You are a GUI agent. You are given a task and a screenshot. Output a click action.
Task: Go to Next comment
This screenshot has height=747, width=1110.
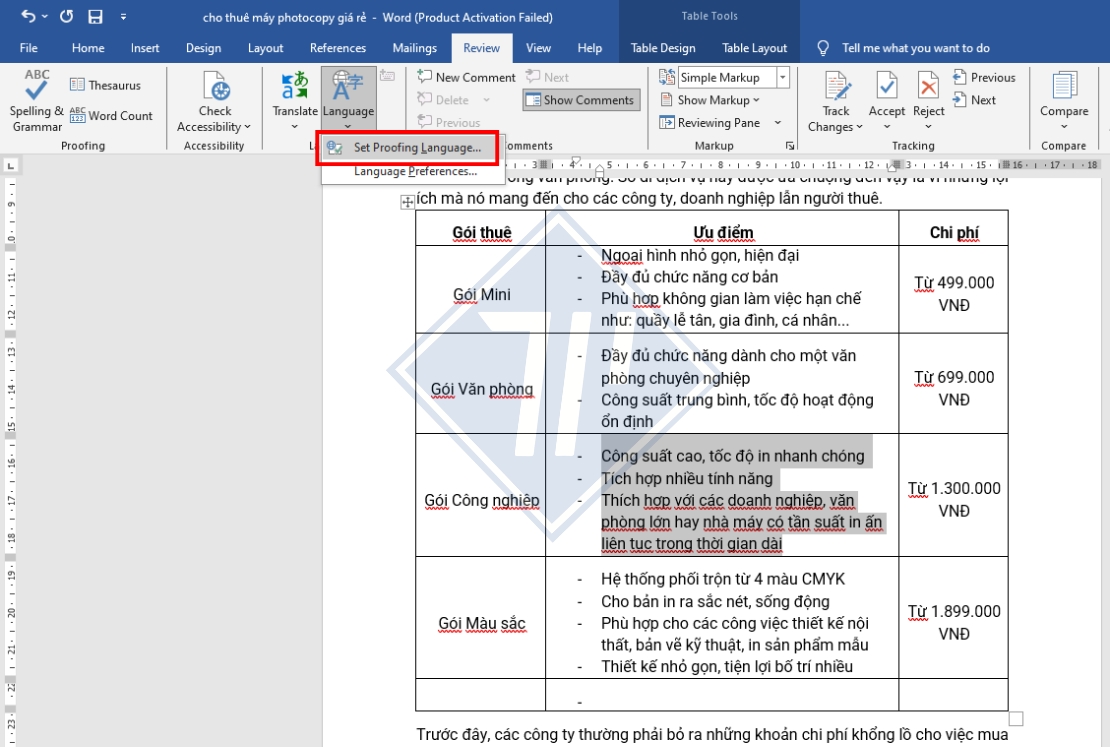point(547,77)
